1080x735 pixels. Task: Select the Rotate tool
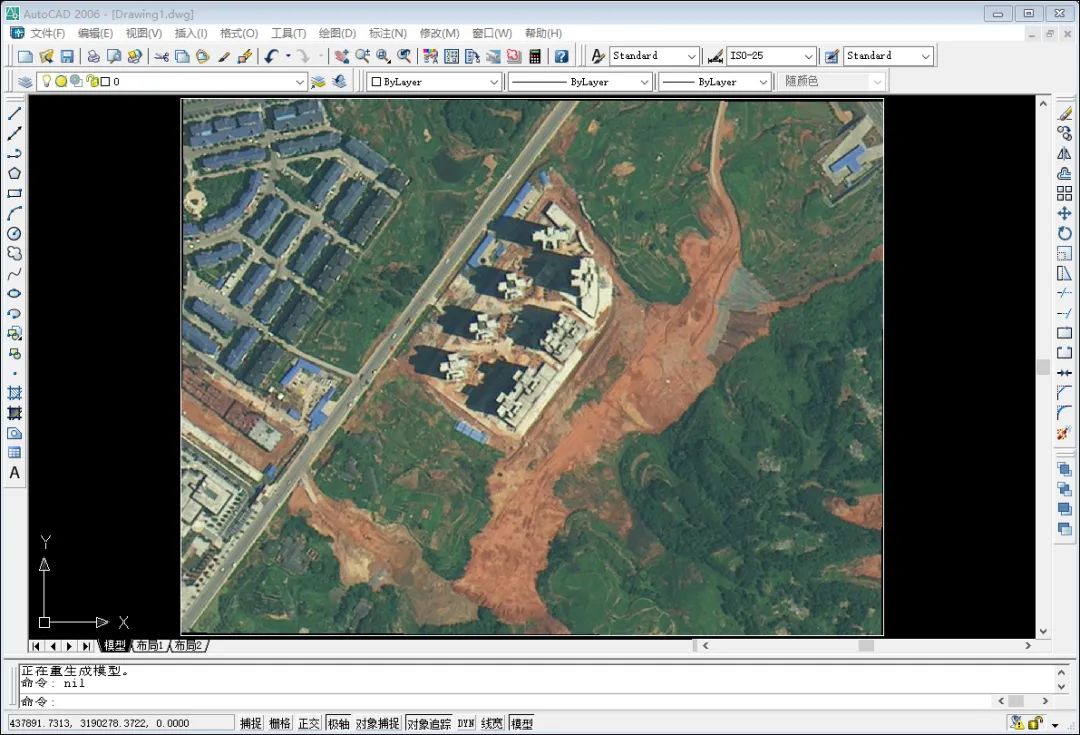[x=1064, y=234]
